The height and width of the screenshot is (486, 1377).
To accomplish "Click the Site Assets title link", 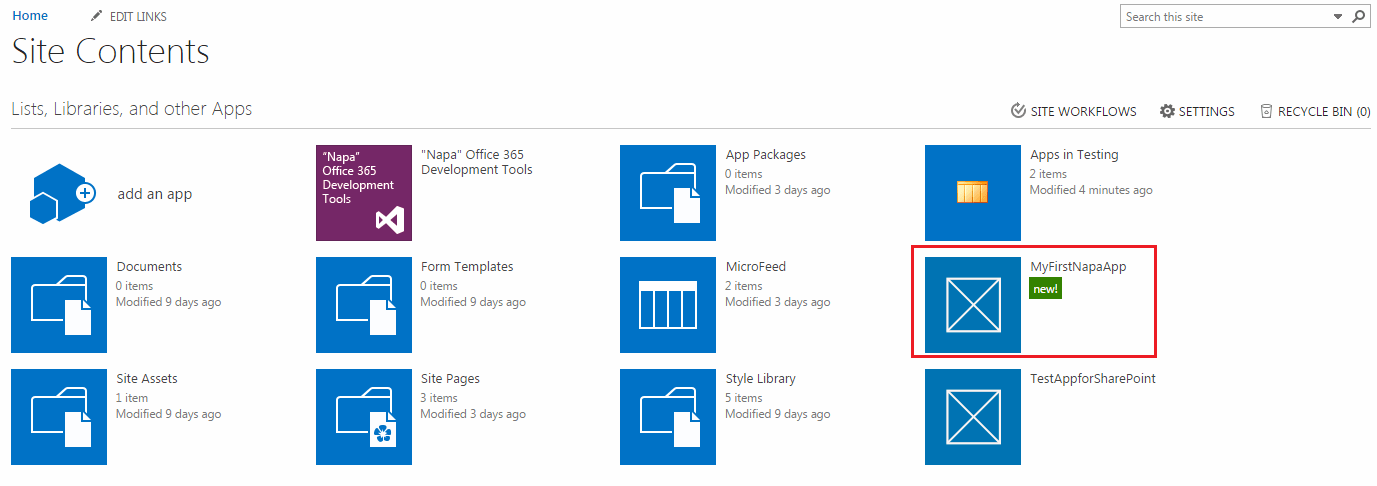I will (147, 378).
